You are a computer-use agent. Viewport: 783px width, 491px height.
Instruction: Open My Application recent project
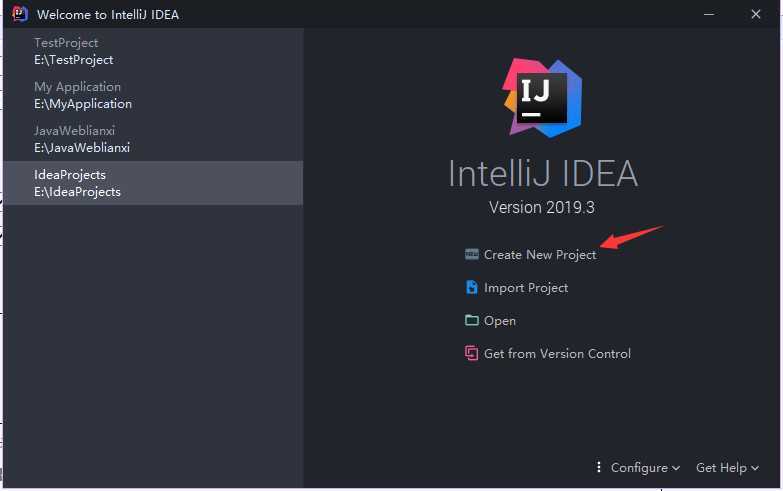[x=153, y=95]
